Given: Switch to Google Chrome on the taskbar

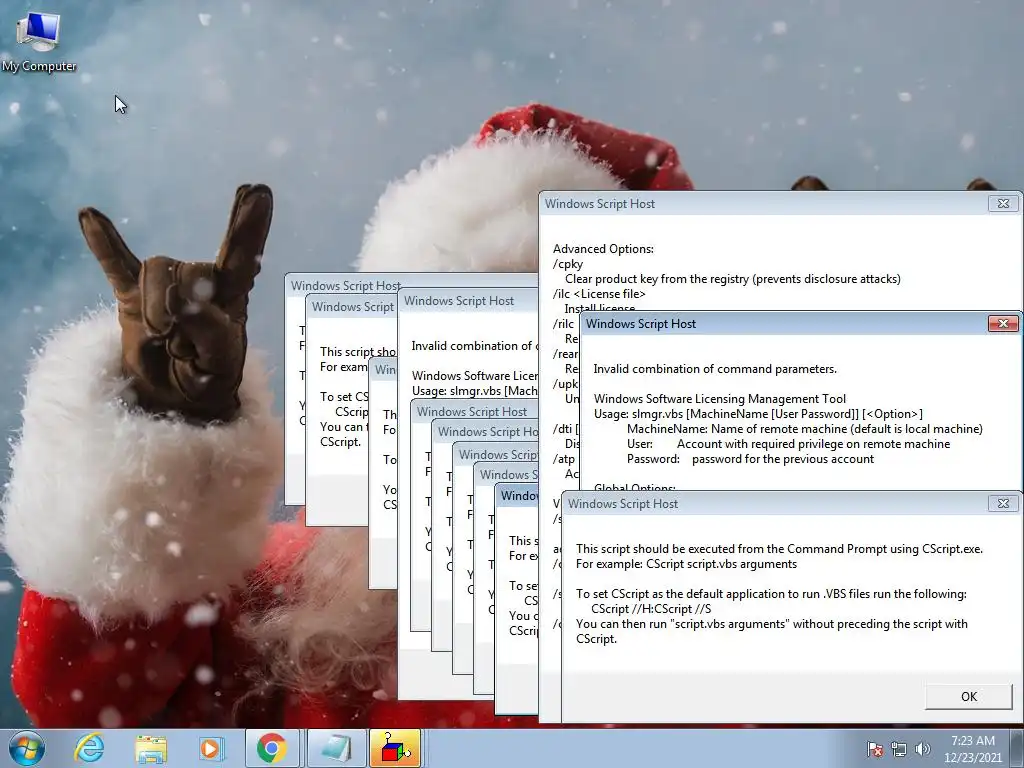Looking at the screenshot, I should coord(272,748).
